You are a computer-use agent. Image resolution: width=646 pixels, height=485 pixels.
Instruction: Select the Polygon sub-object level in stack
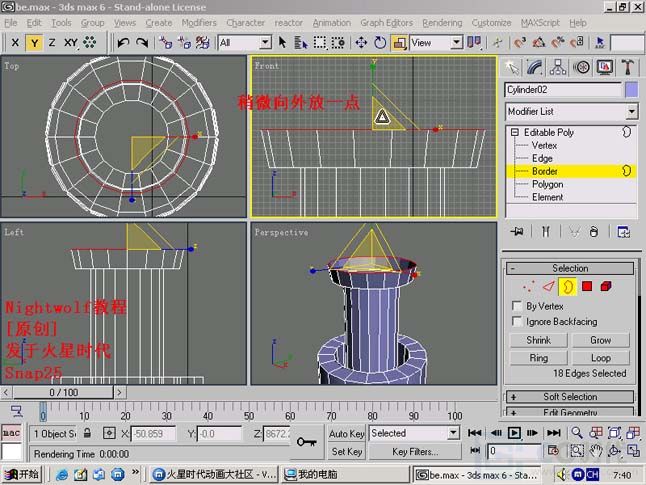tap(548, 184)
